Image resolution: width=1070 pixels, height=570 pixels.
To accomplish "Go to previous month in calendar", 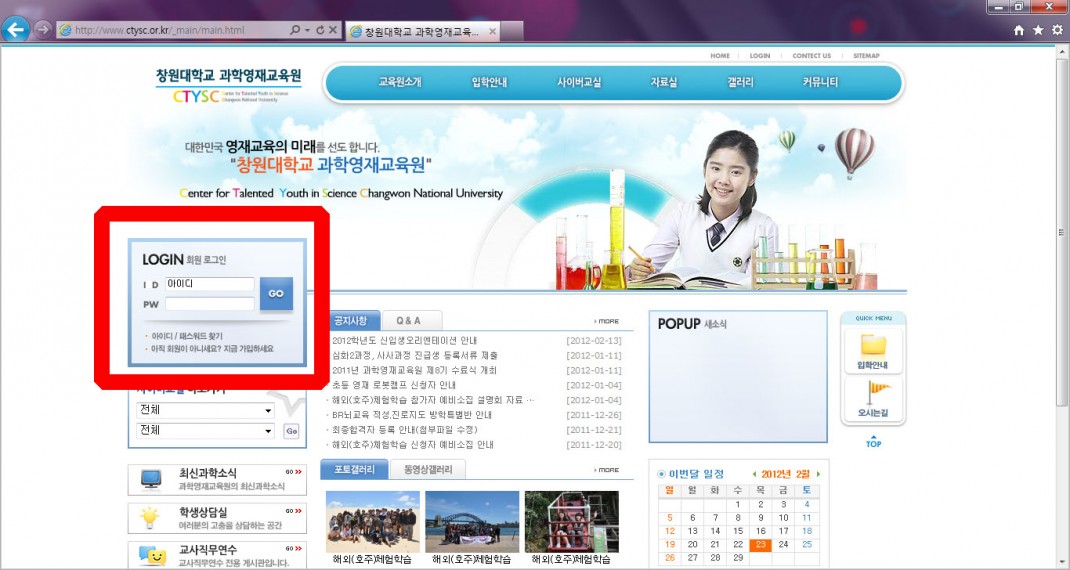I will tap(754, 474).
